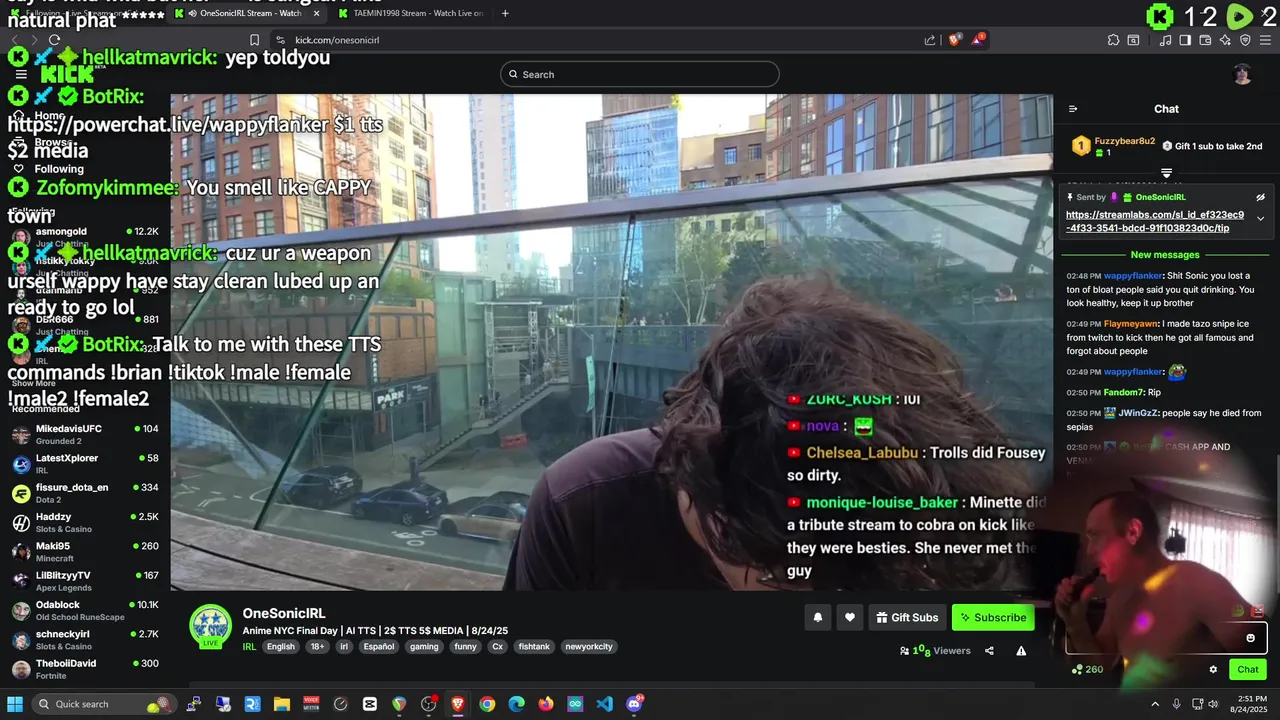Collapse chat panel with top-left chat icon
The image size is (1280, 720).
[1073, 109]
